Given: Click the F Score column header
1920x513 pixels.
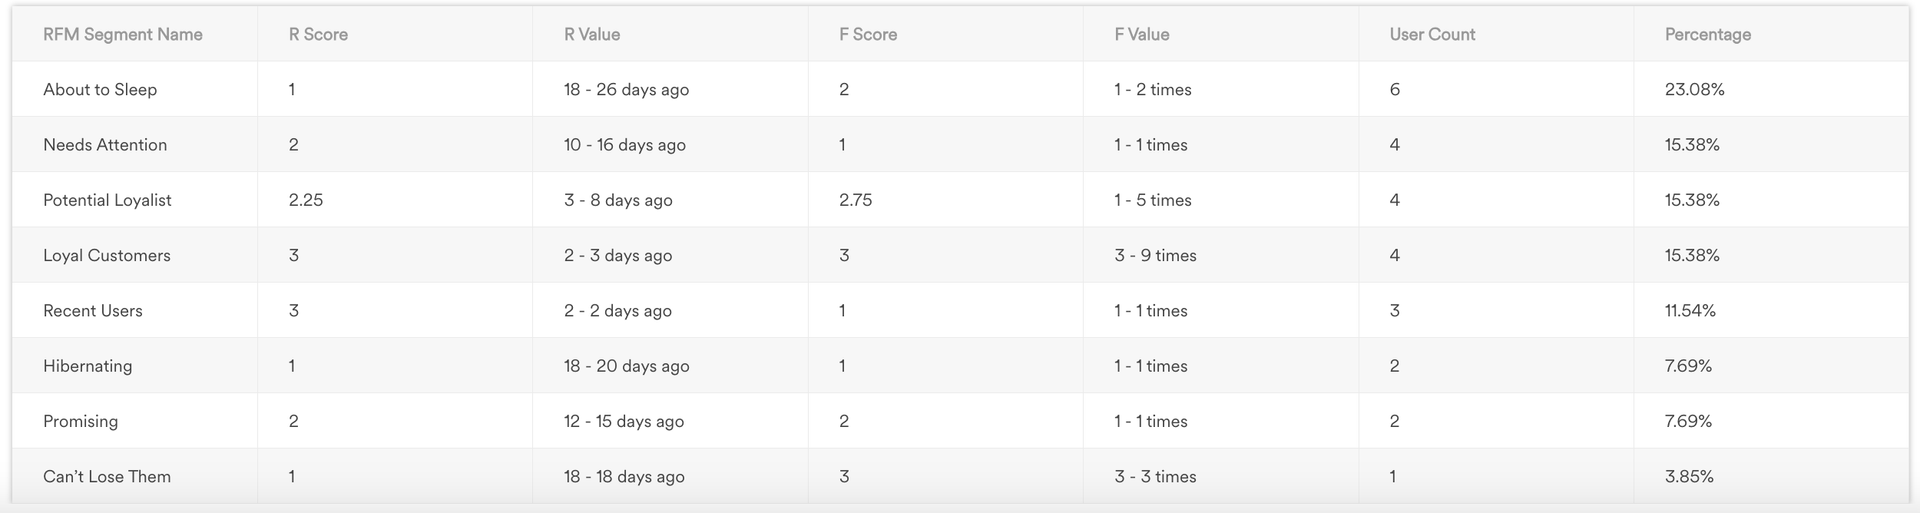Looking at the screenshot, I should click(868, 34).
